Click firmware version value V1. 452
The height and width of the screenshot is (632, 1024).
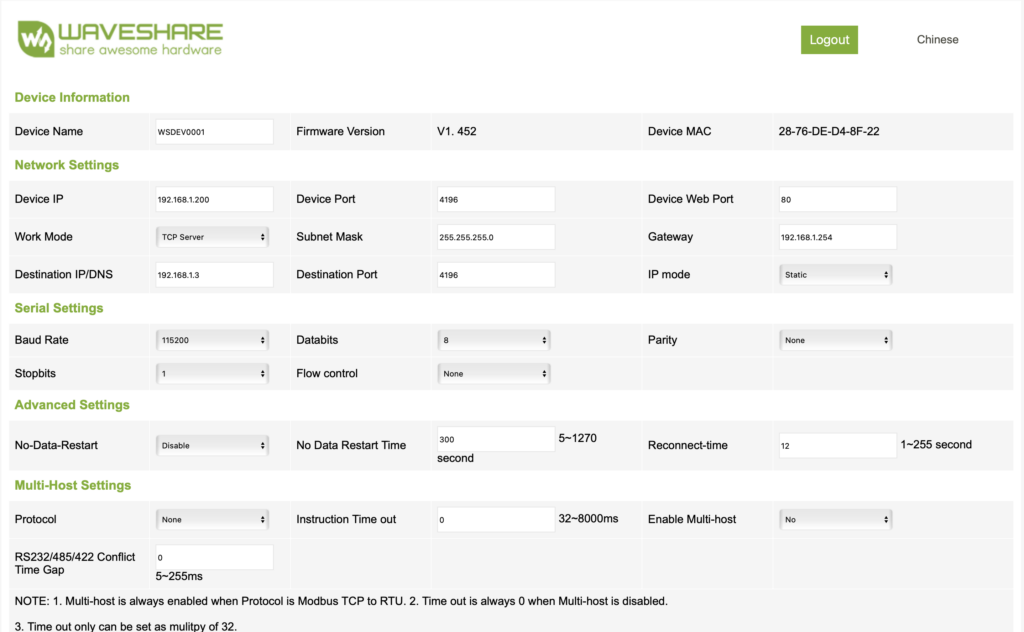(456, 131)
